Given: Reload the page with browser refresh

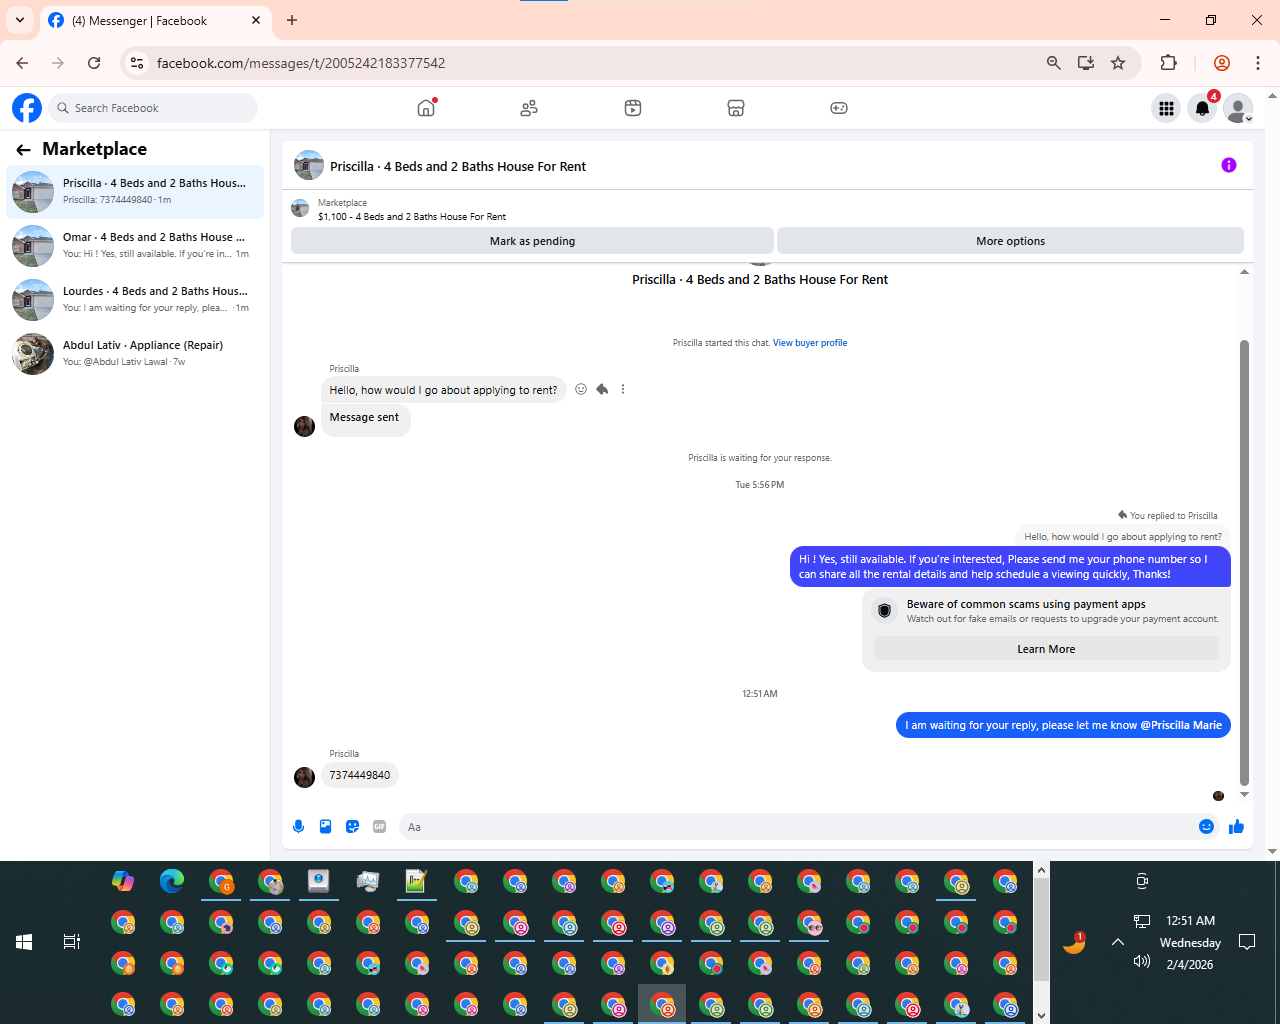Looking at the screenshot, I should point(94,63).
